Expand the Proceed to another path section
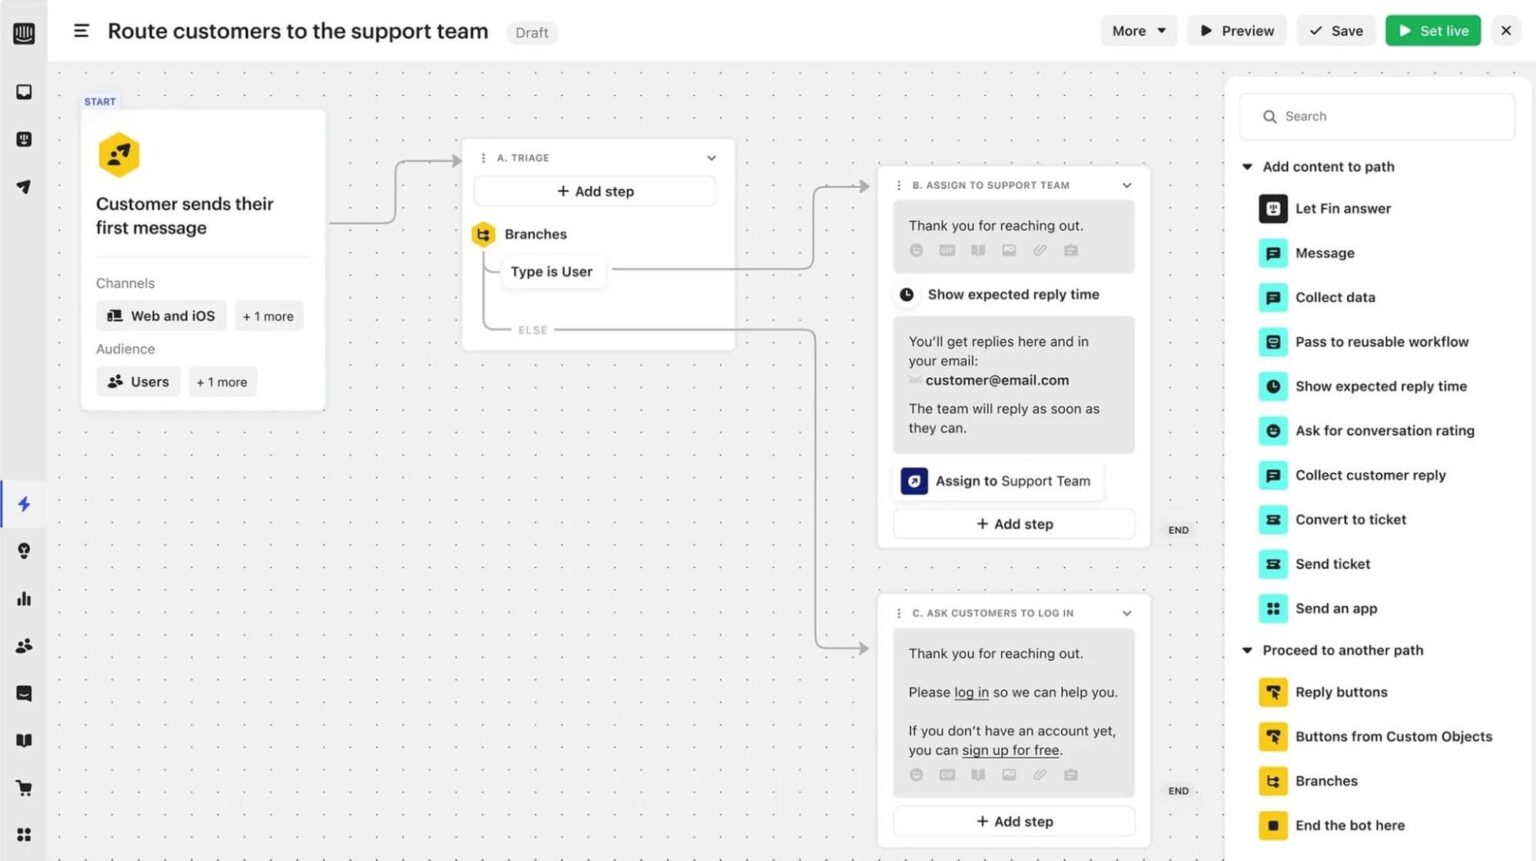1536x861 pixels. [x=1247, y=650]
